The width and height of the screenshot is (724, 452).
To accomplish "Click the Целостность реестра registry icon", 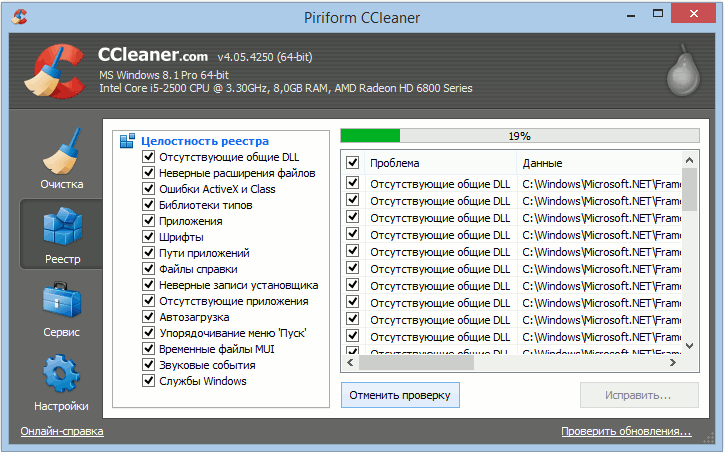I will 127,141.
